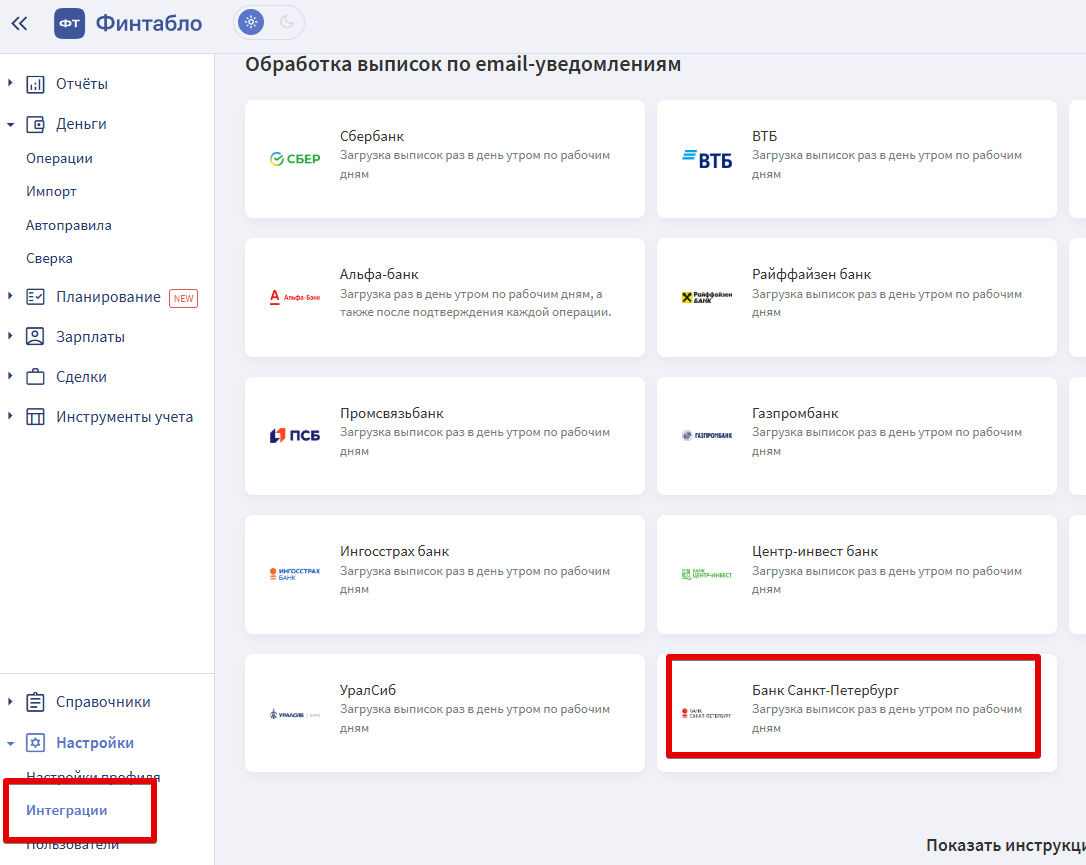
Task: Click the Планирование checklist icon
Action: point(35,297)
